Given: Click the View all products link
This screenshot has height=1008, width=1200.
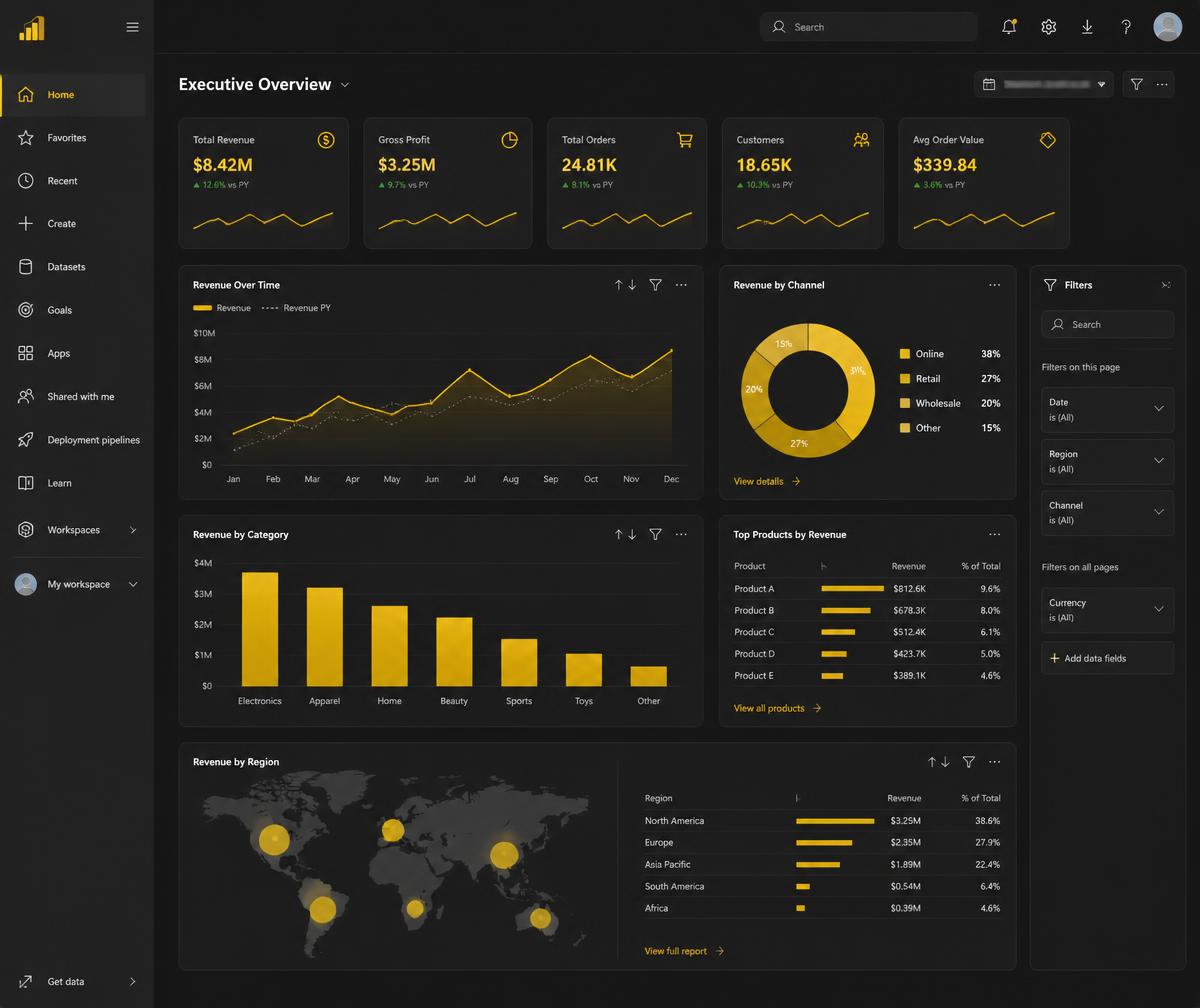Looking at the screenshot, I should tap(778, 708).
